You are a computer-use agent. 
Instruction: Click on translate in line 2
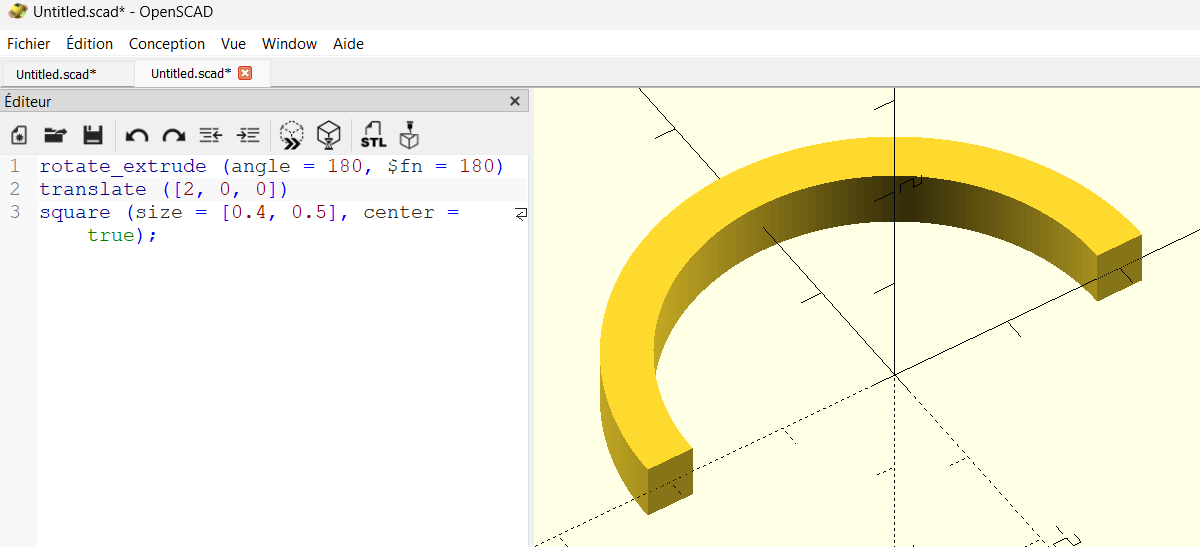pos(93,189)
